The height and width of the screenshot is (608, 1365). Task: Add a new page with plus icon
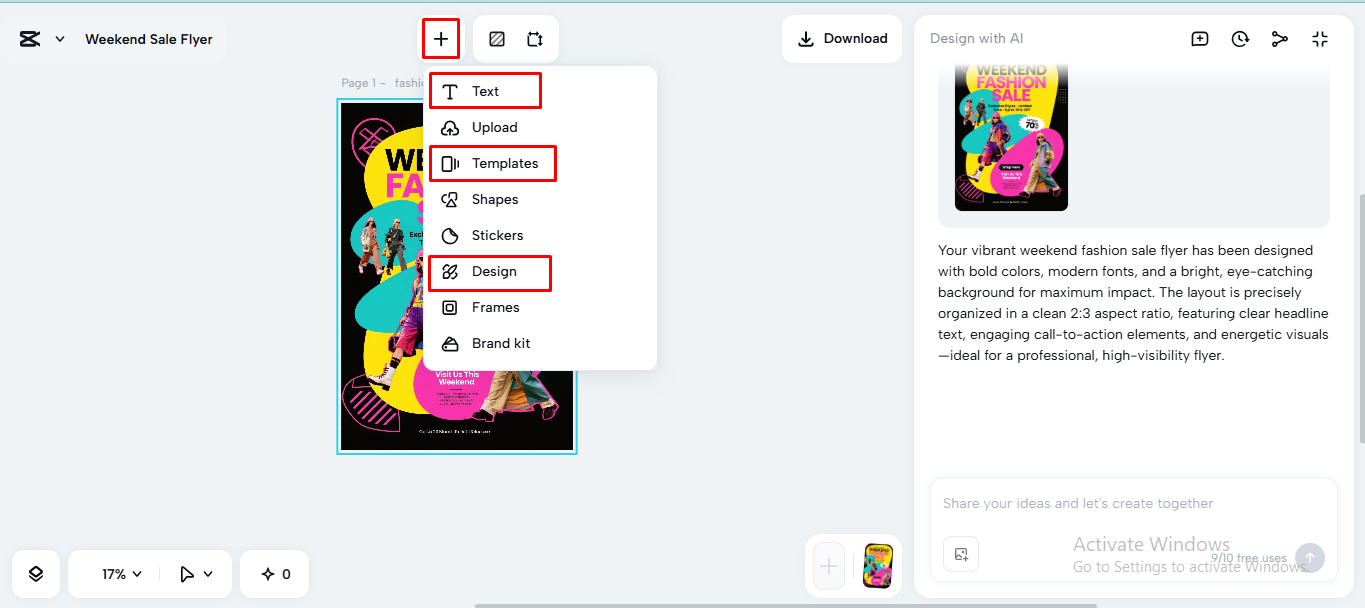pyautogui.click(x=828, y=566)
